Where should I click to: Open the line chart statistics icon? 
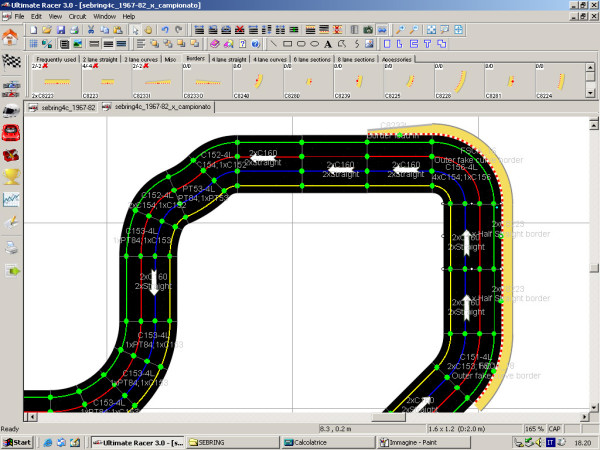click(x=12, y=199)
